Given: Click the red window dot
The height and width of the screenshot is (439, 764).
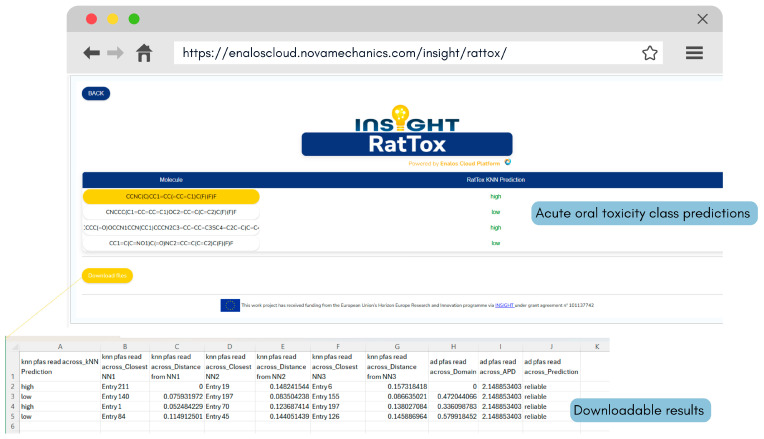Looking at the screenshot, I should coord(91,19).
